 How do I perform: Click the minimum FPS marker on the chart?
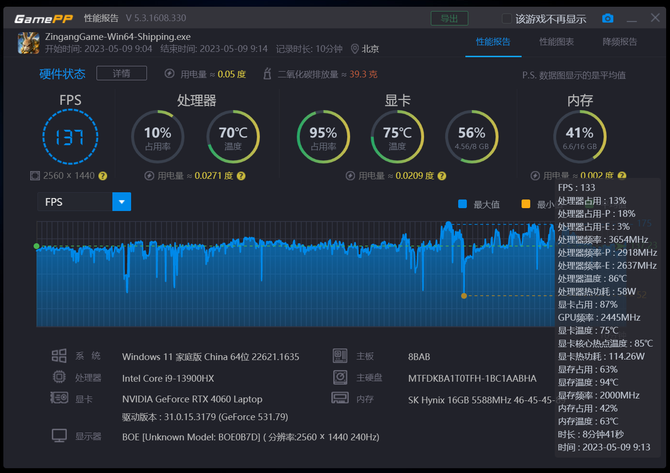[x=464, y=296]
